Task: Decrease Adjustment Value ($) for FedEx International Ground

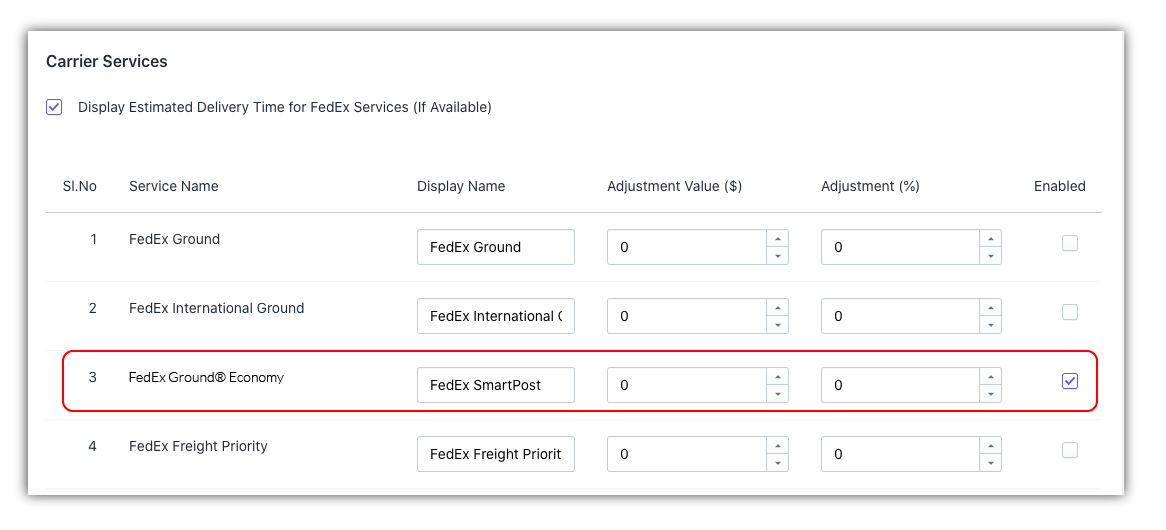Action: click(777, 325)
